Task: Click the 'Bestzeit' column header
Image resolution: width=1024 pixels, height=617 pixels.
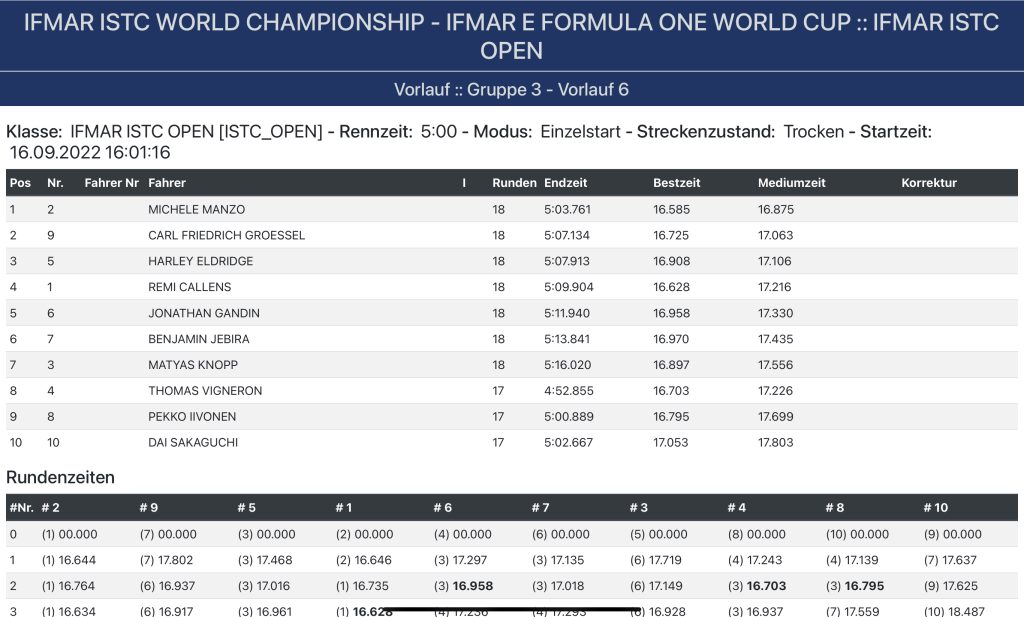Action: [677, 183]
